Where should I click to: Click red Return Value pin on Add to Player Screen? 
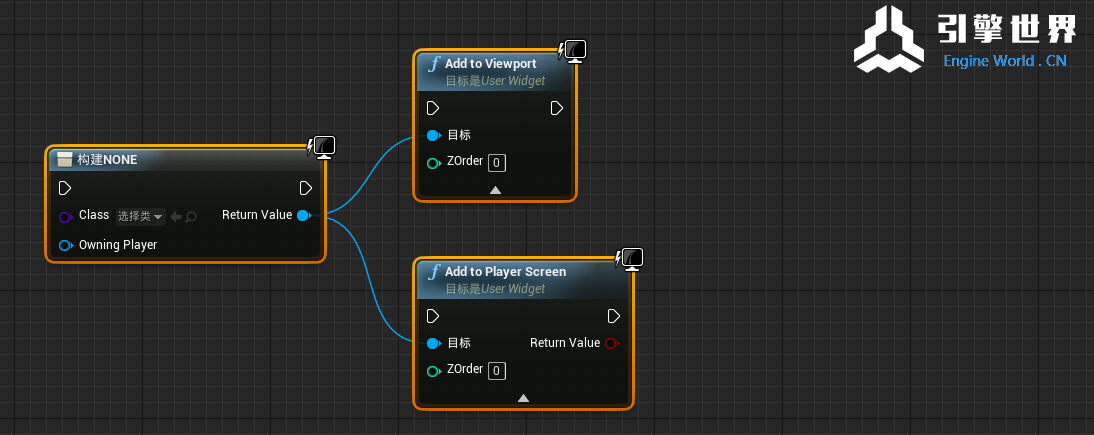(612, 343)
